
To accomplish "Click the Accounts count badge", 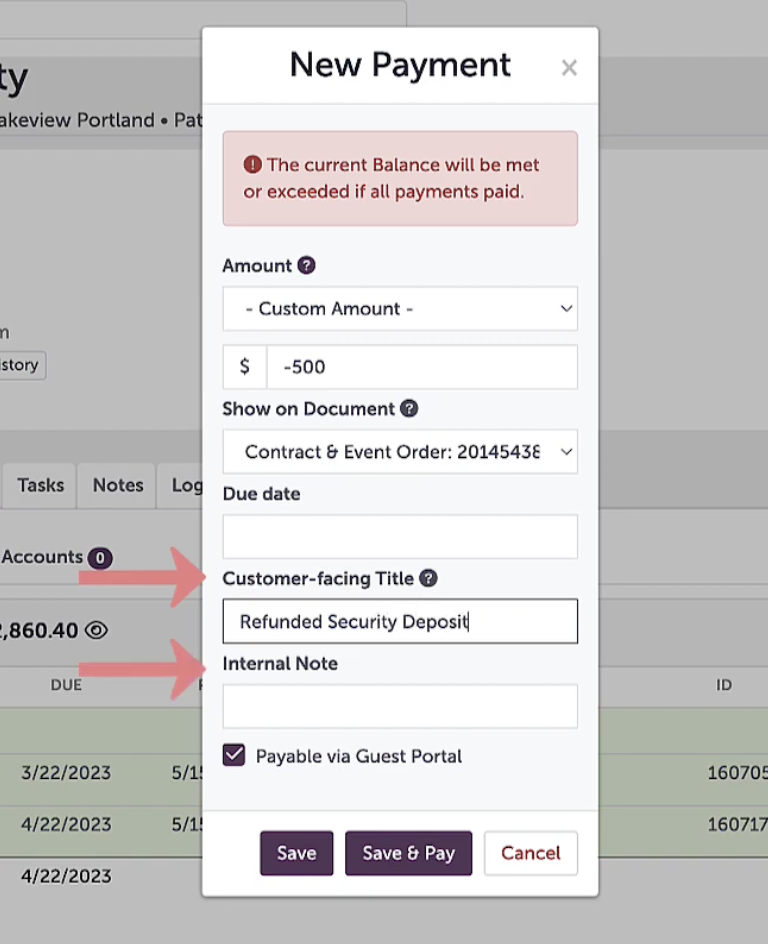I will tap(100, 558).
